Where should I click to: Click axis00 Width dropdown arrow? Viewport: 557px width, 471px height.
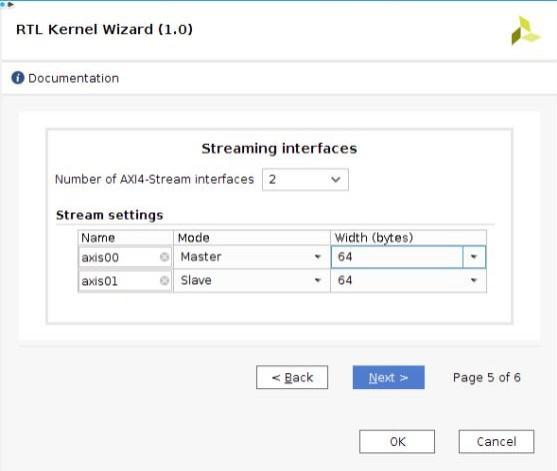point(474,257)
